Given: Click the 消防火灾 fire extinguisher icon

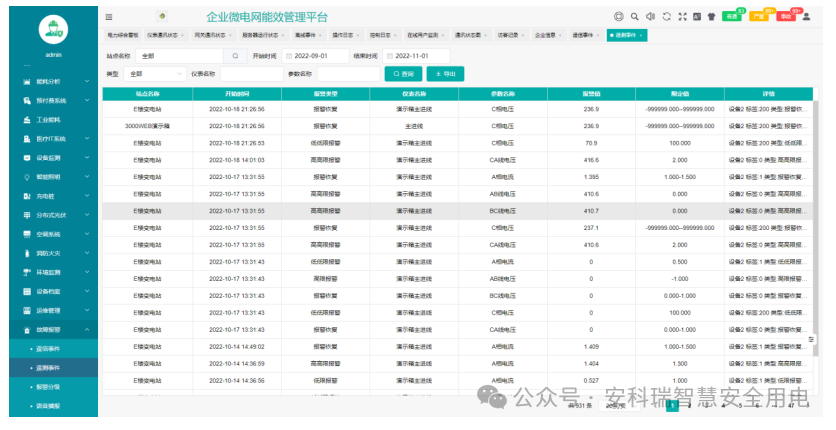Looking at the screenshot, I should [27, 254].
